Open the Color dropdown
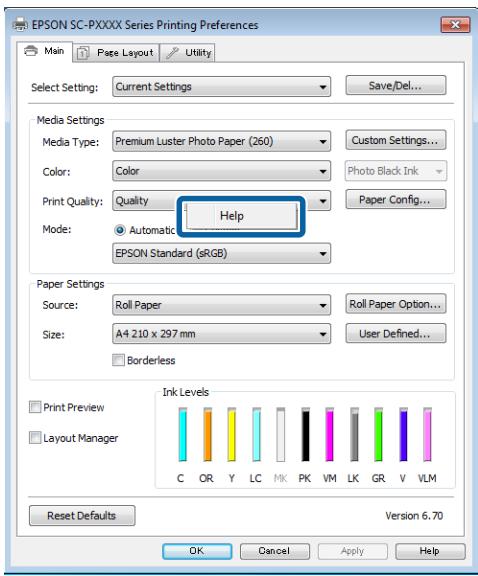This screenshot has height=576, width=478. pyautogui.click(x=222, y=171)
